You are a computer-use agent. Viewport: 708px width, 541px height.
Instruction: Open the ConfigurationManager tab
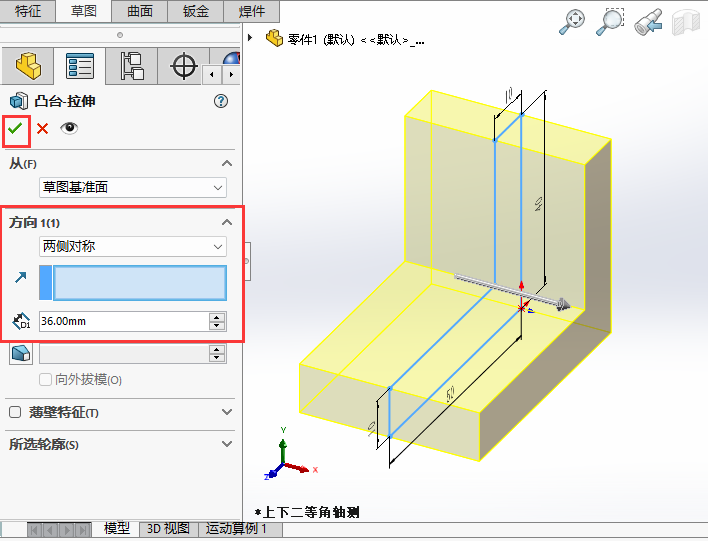[132, 66]
